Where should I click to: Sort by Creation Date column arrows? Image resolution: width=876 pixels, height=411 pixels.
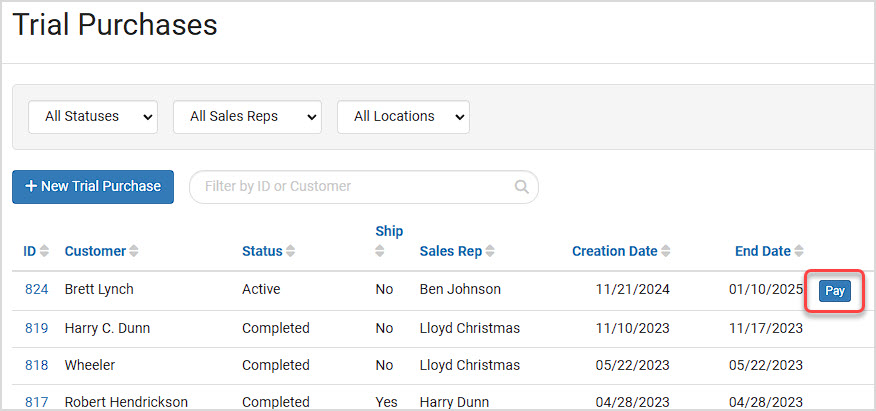click(665, 251)
